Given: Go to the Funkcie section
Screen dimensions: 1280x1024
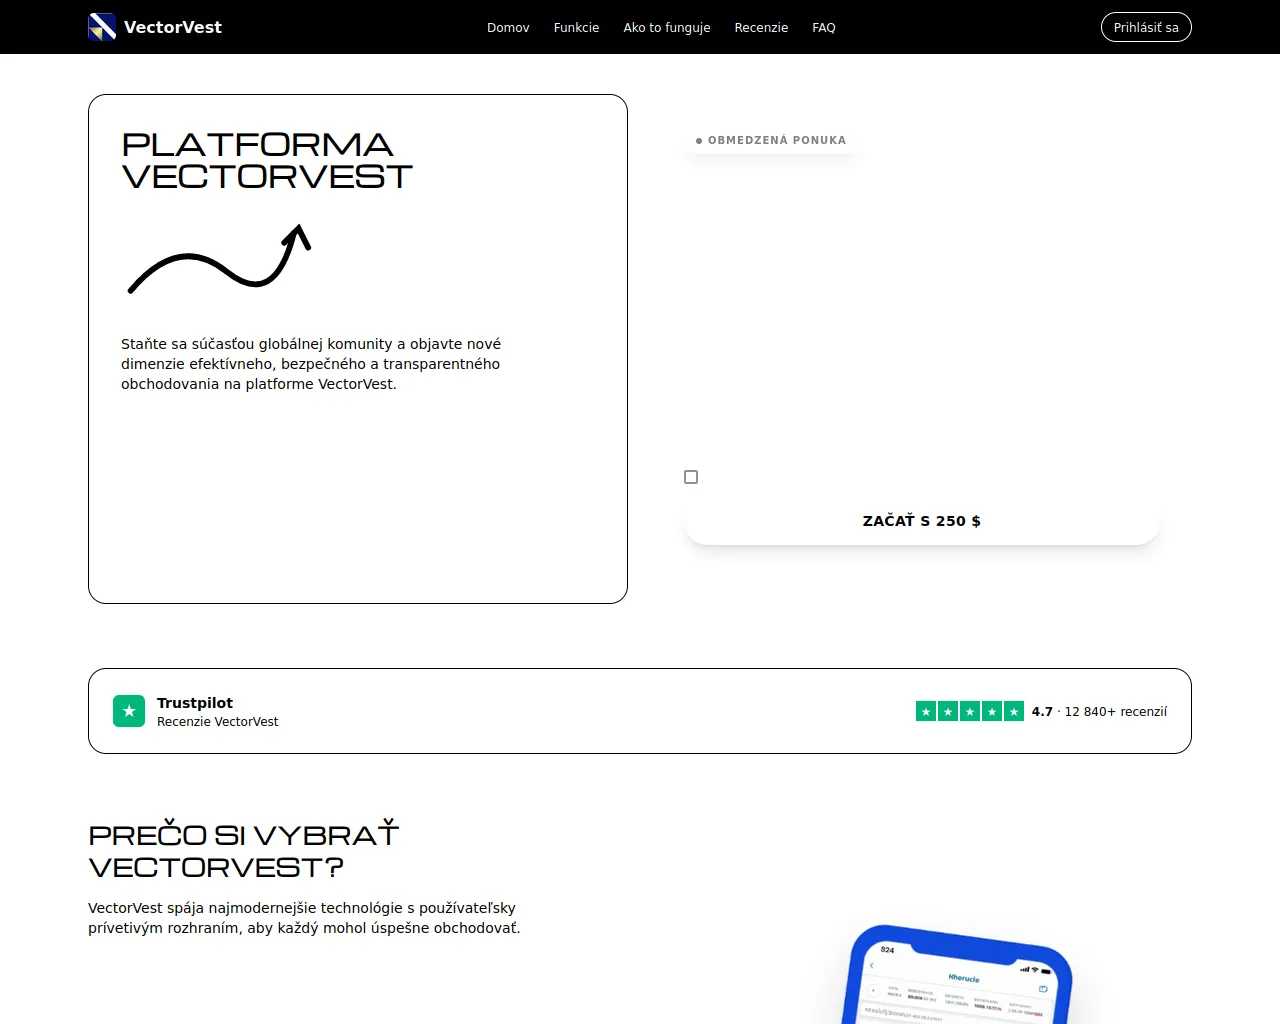Looking at the screenshot, I should tap(576, 28).
